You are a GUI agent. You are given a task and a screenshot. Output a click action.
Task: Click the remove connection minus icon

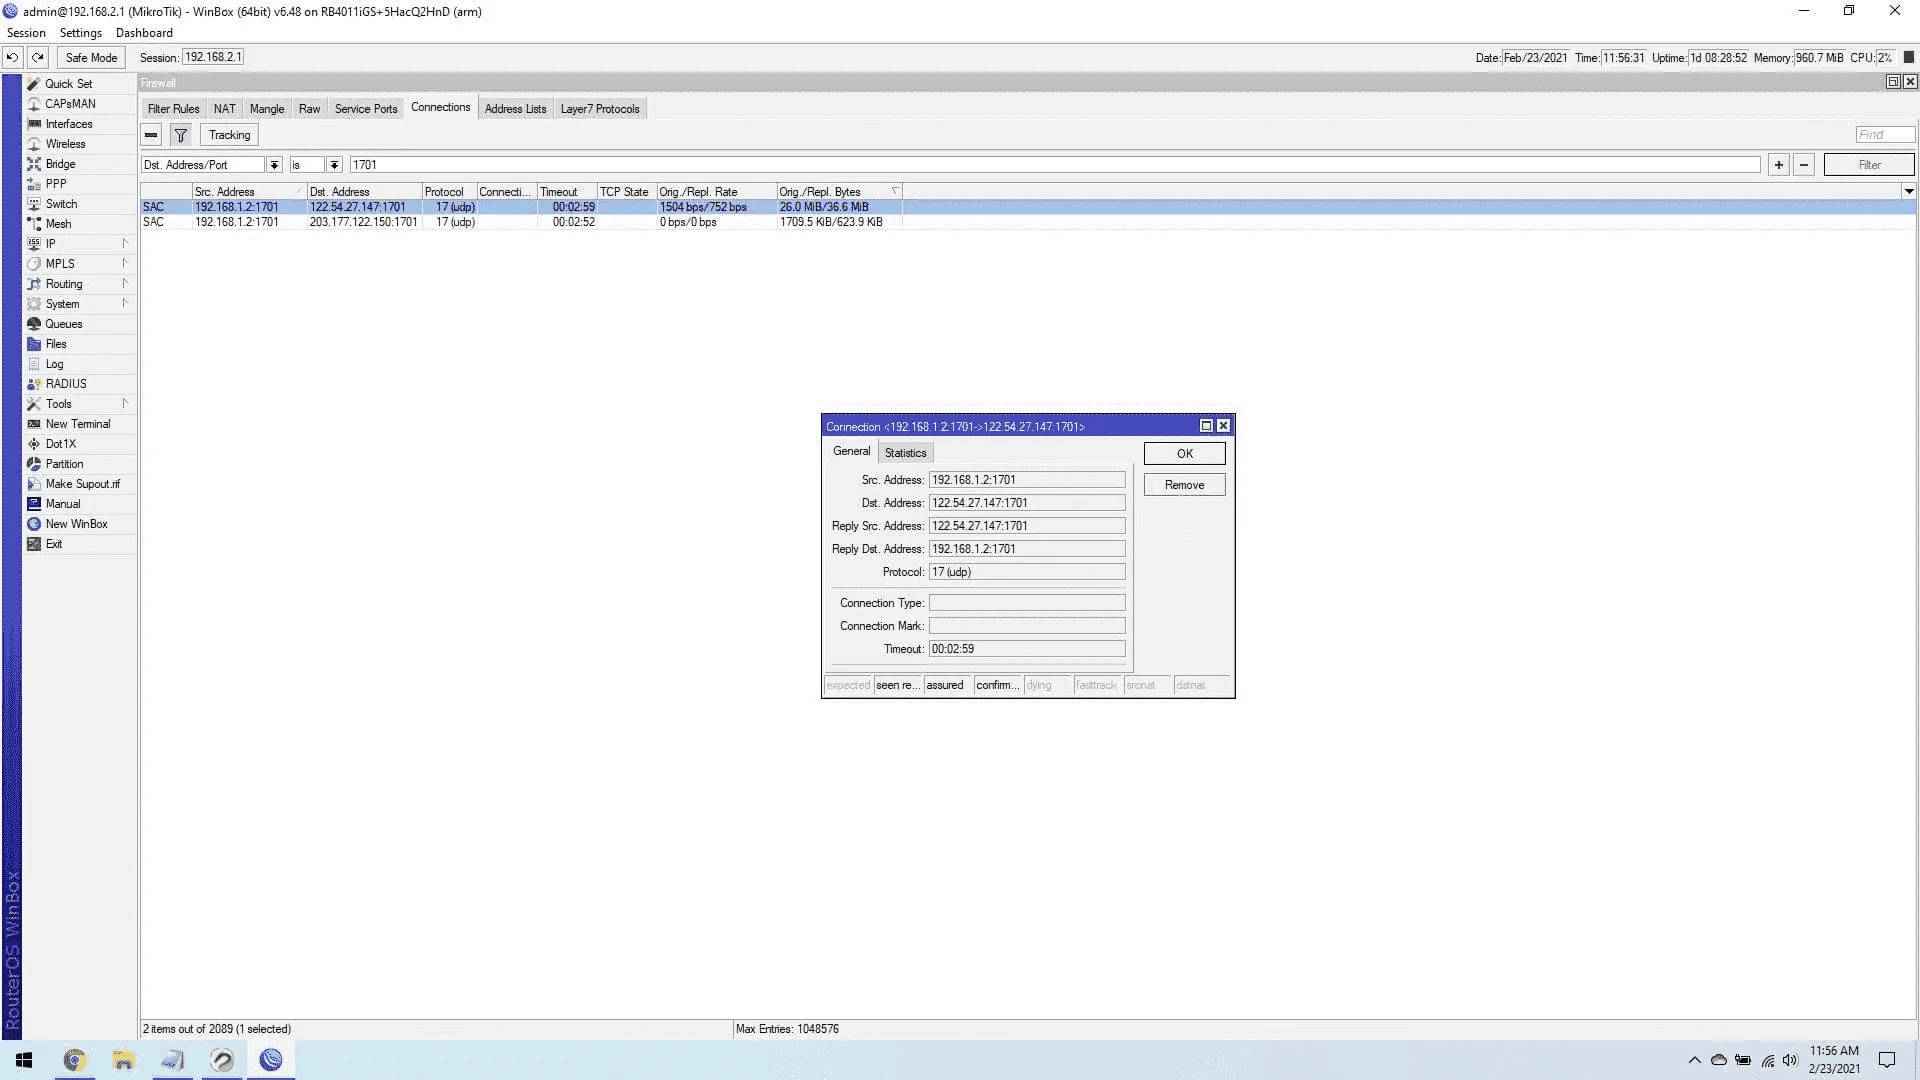[151, 135]
